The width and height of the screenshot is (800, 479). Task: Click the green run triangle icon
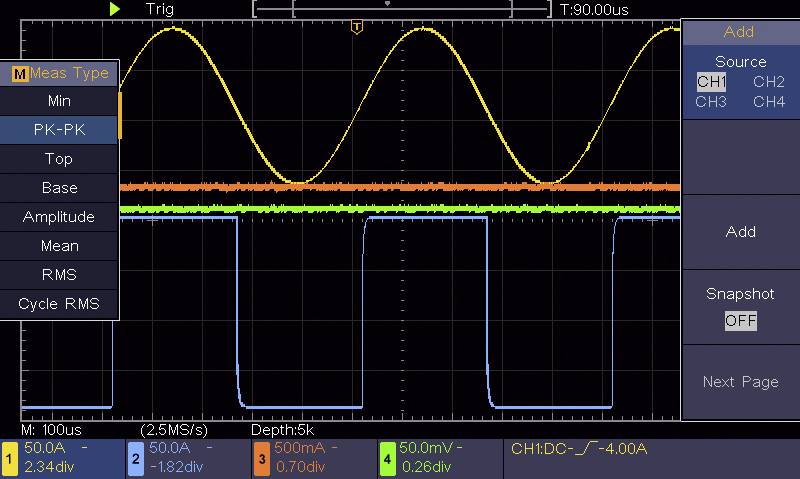[116, 9]
